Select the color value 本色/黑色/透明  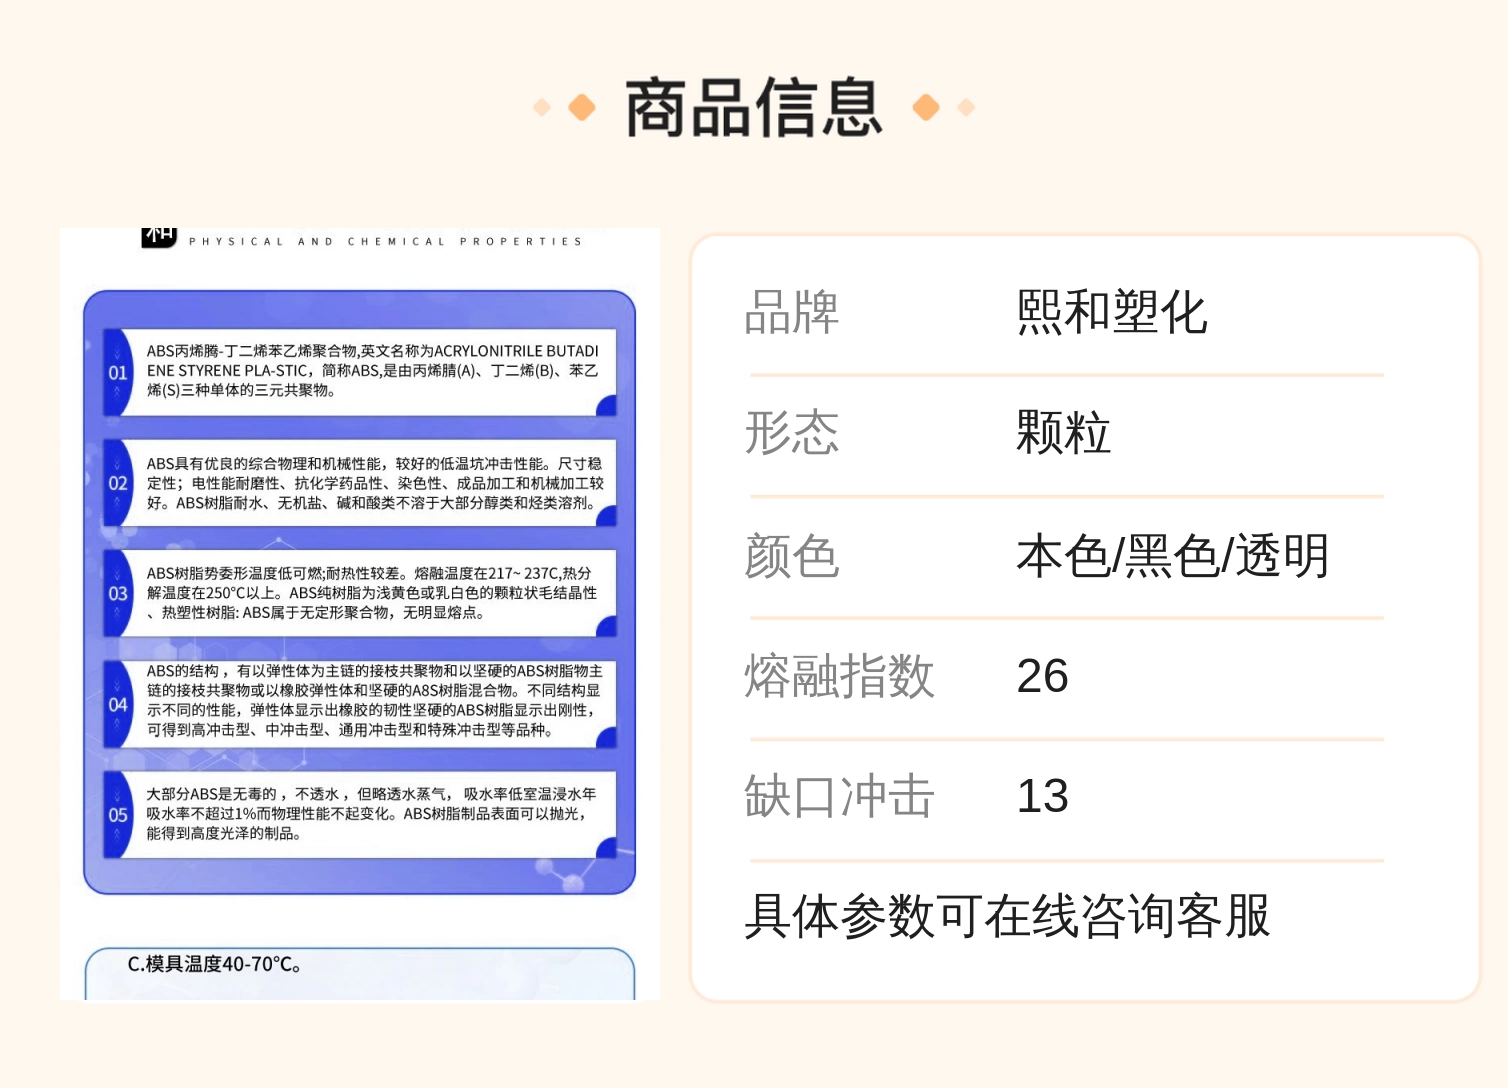tap(1173, 556)
